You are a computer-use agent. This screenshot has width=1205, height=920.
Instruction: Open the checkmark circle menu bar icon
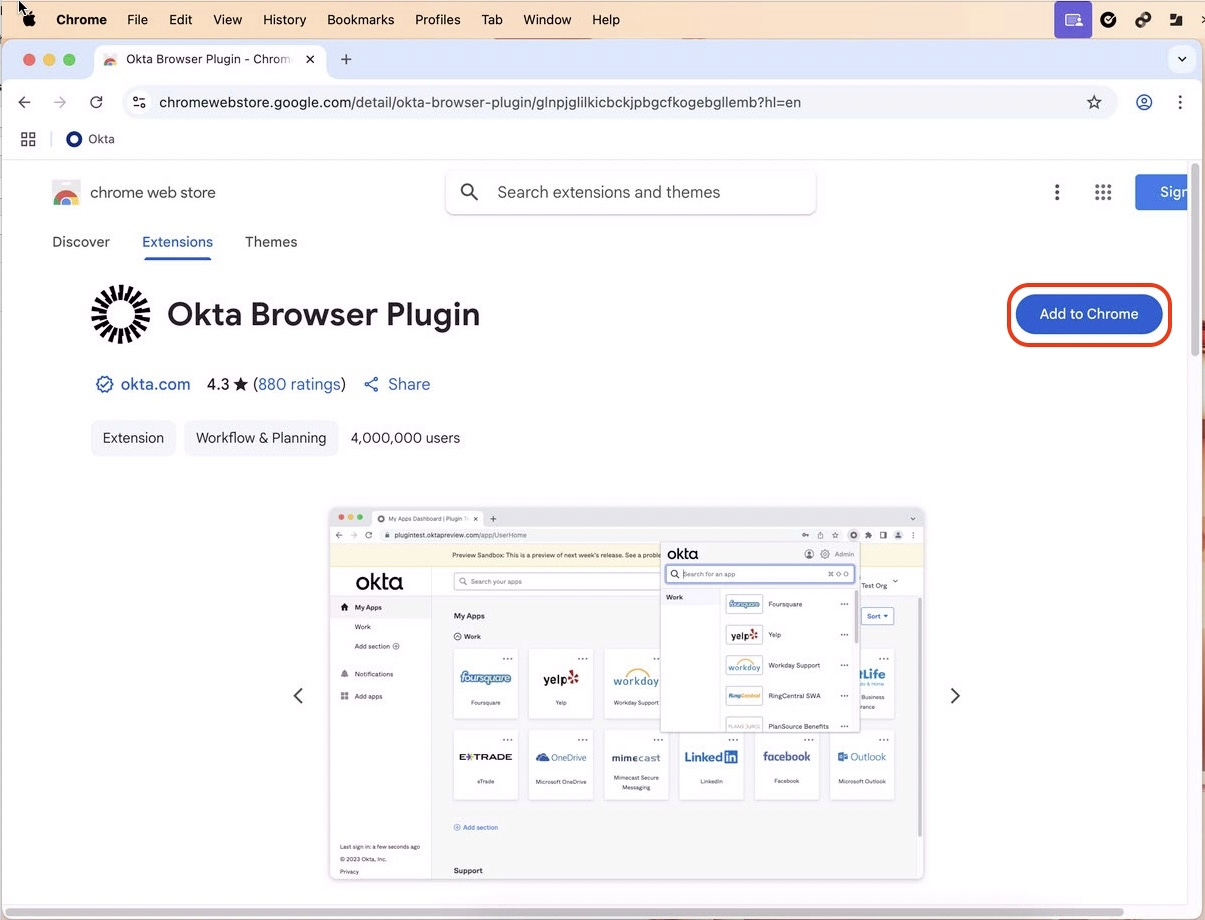click(x=1108, y=19)
